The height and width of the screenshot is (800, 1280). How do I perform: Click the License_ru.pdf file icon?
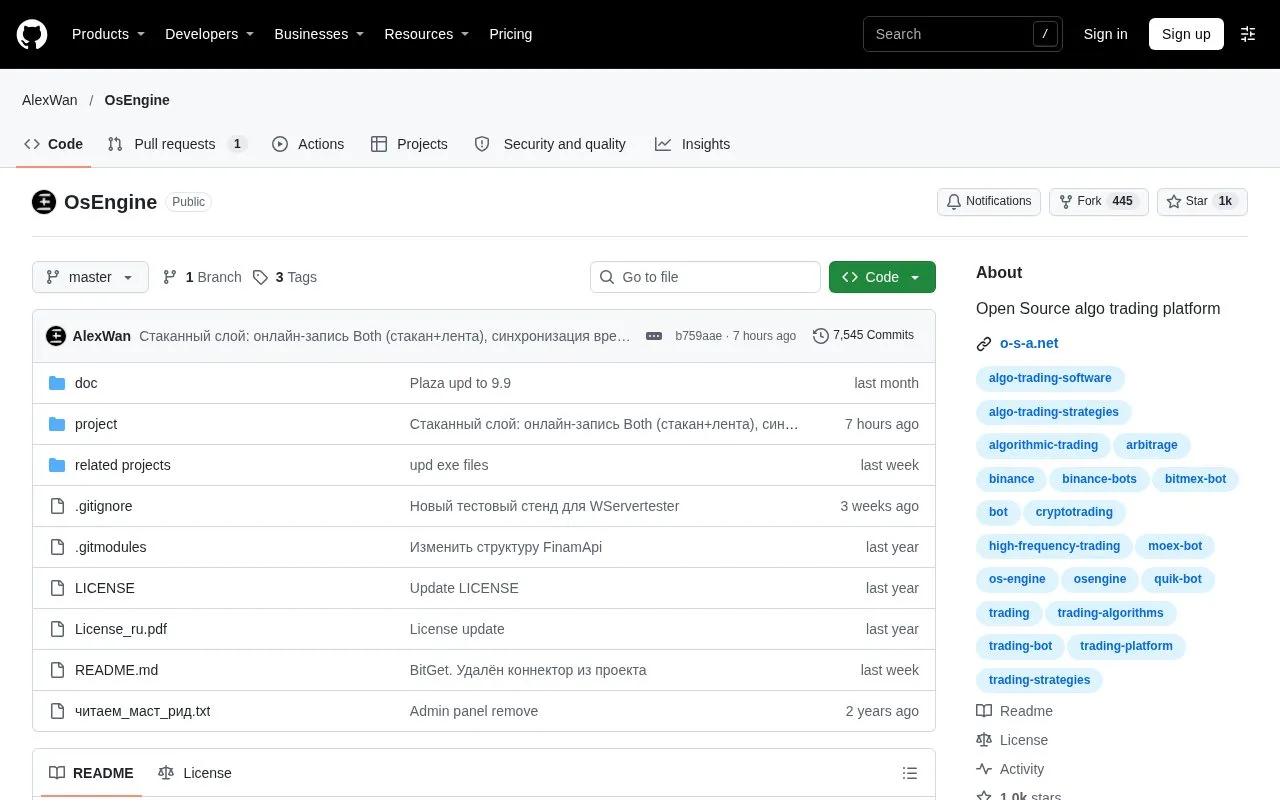pos(57,629)
